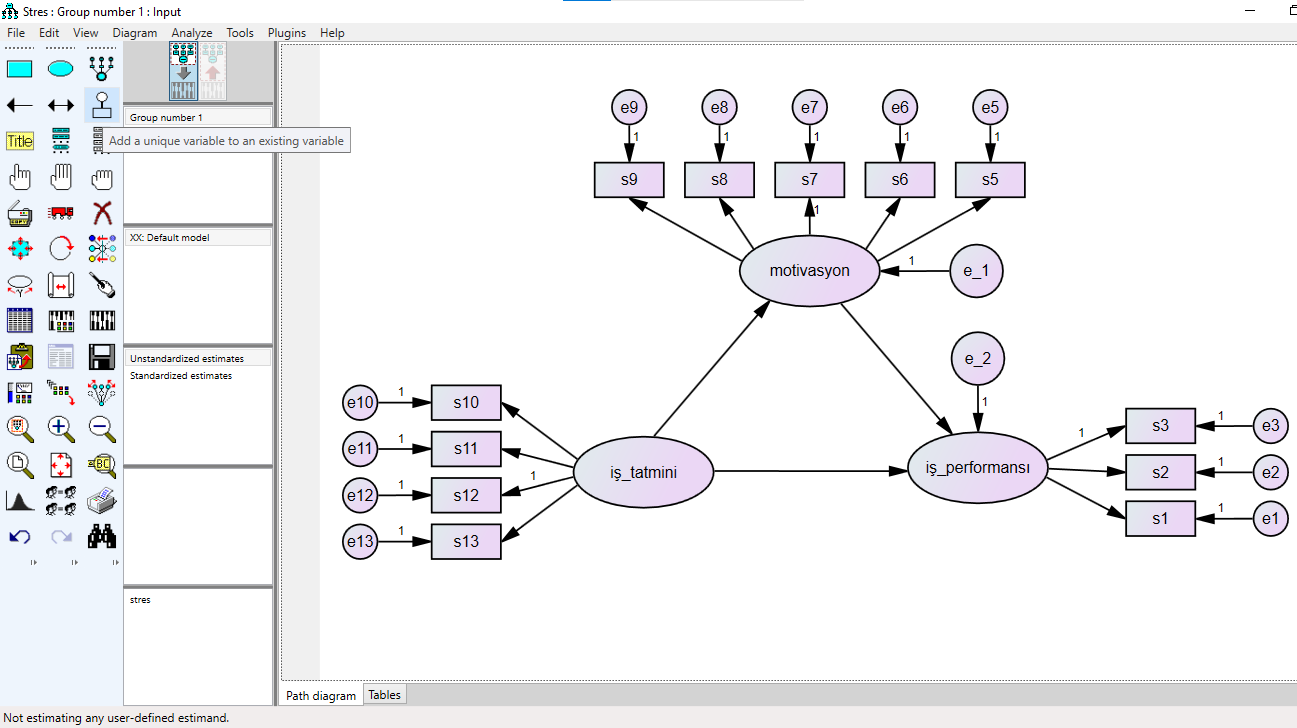The width and height of the screenshot is (1297, 728).
Task: Click the Title figure caption tool
Action: coord(20,141)
